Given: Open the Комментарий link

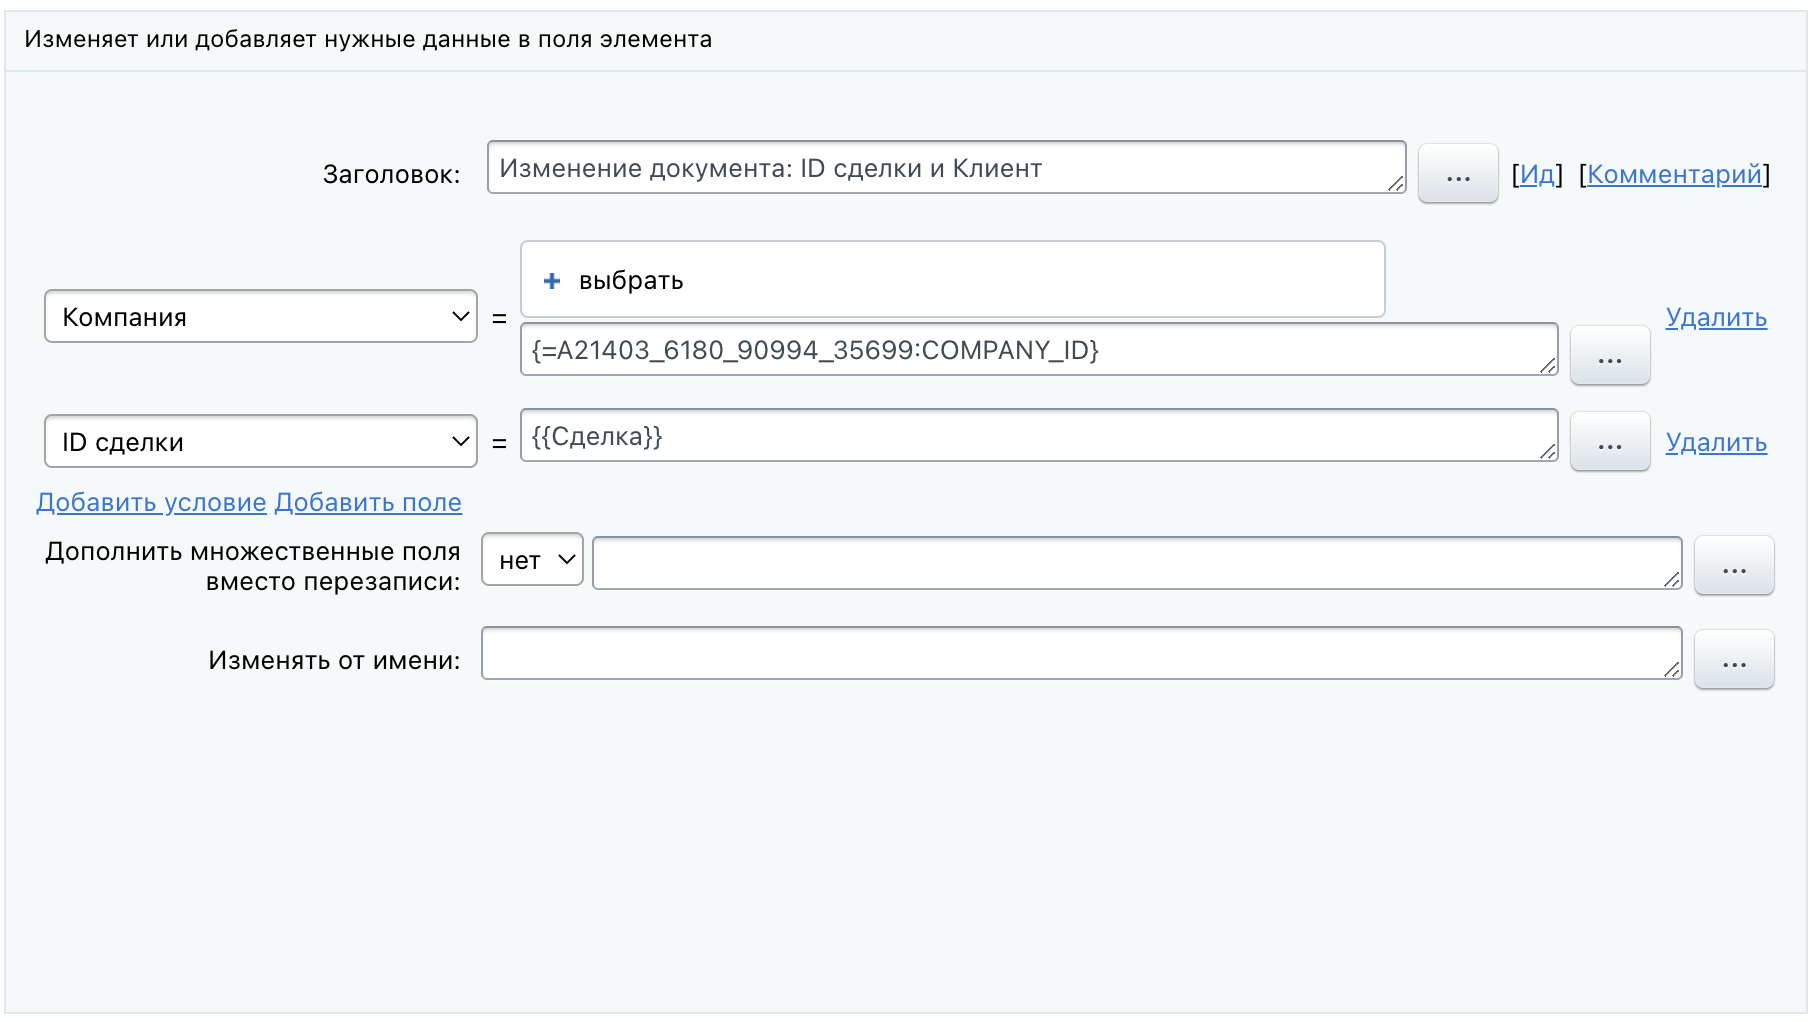Looking at the screenshot, I should tap(1674, 175).
